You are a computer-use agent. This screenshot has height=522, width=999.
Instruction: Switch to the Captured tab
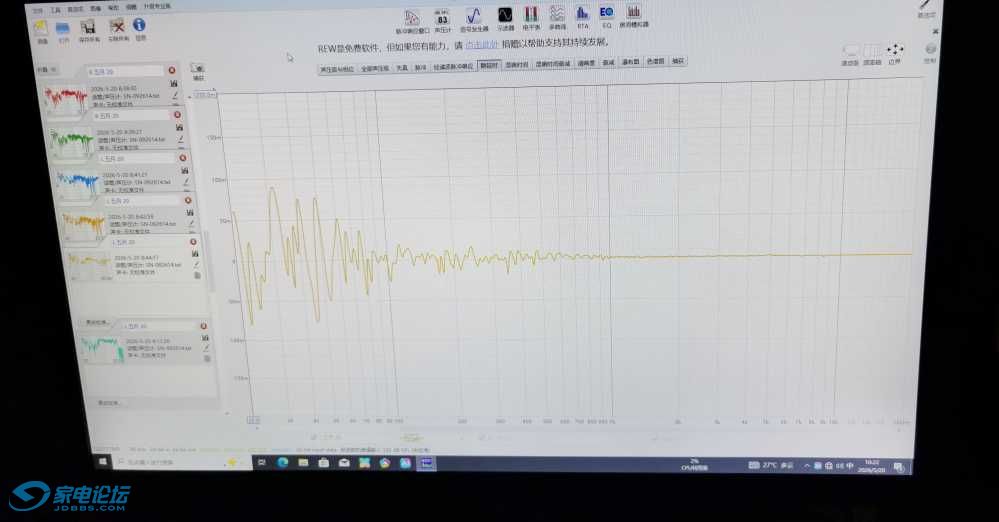(678, 61)
